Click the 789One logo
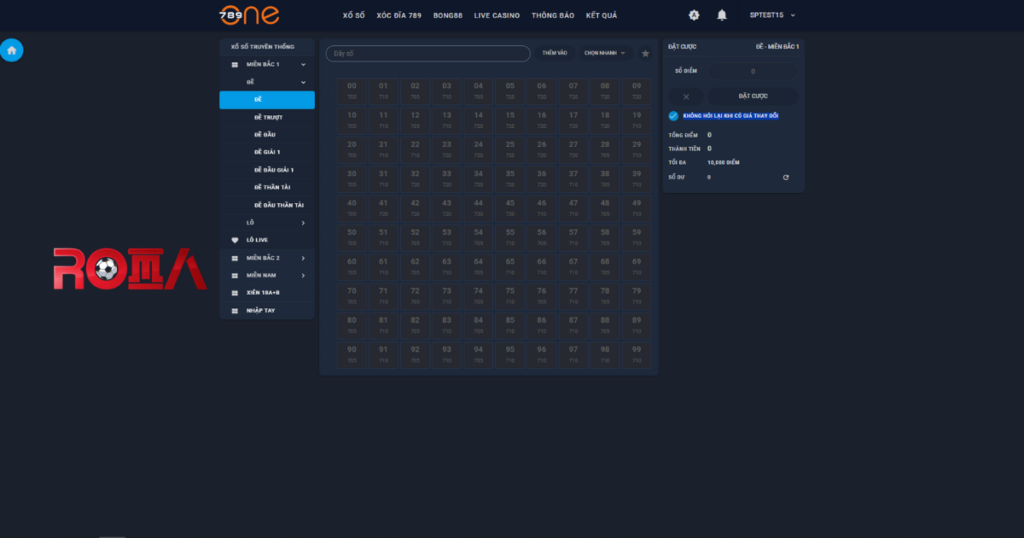 coord(249,15)
